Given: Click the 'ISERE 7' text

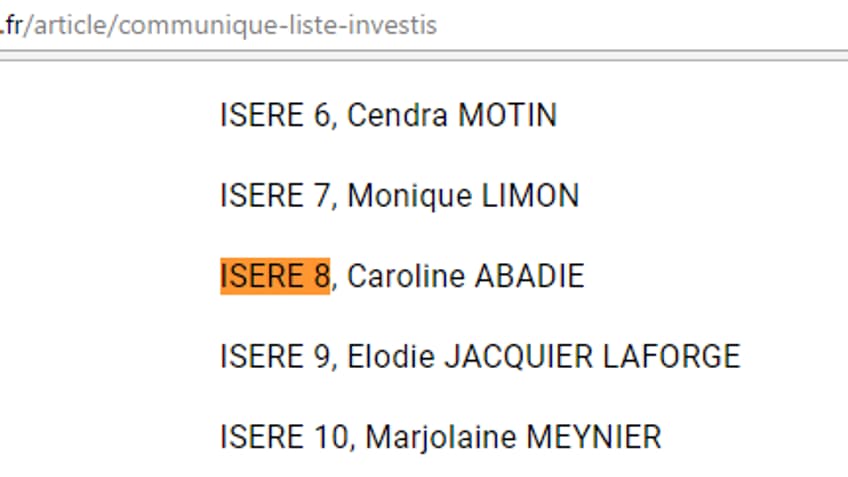Looking at the screenshot, I should pos(275,195).
